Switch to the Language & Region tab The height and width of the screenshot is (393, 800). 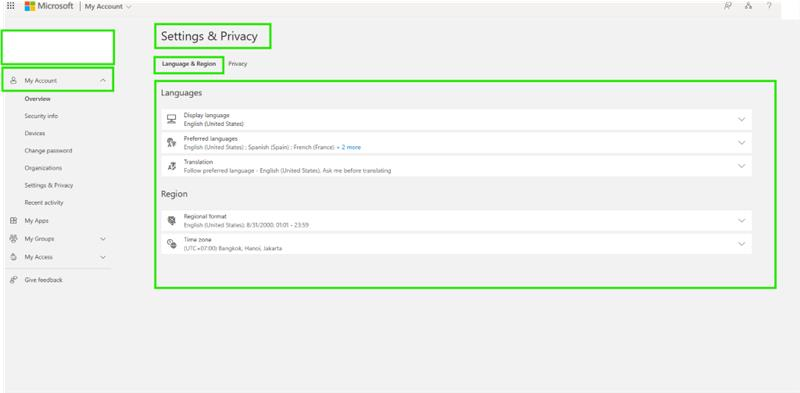click(x=189, y=64)
